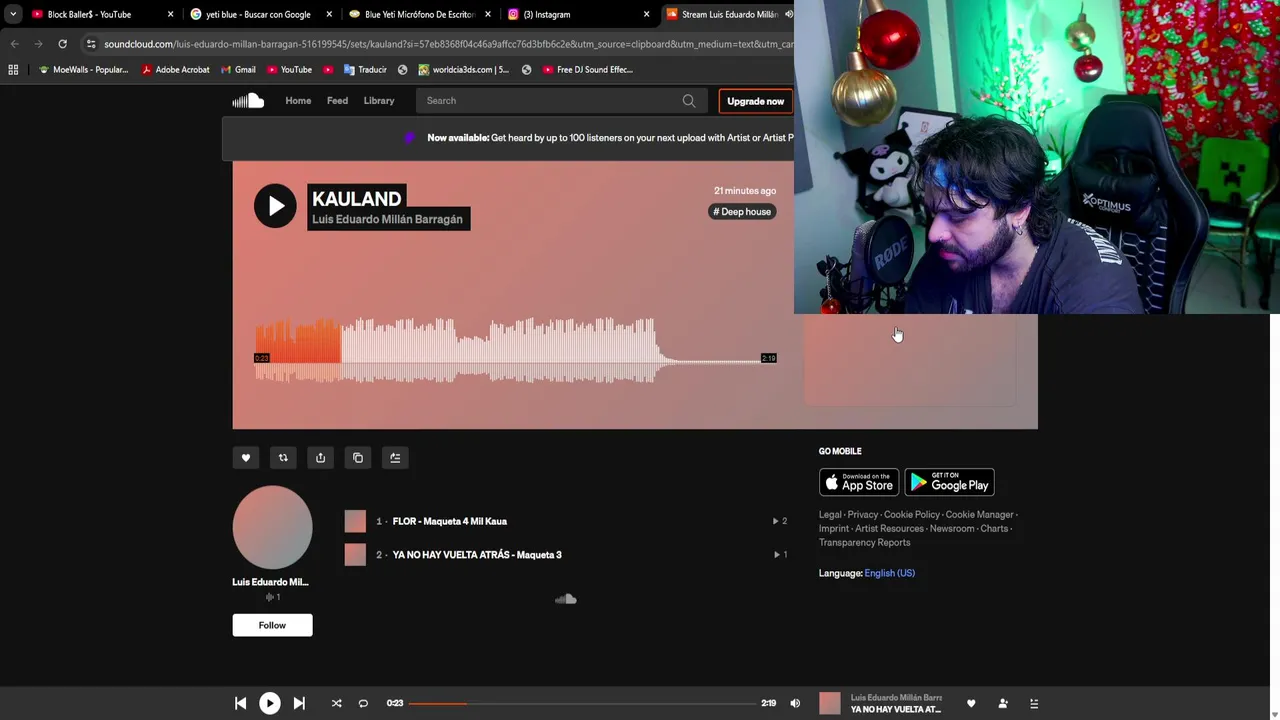Image resolution: width=1280 pixels, height=720 pixels.
Task: Open the worldcia3ds.com bookmark
Action: [x=464, y=70]
